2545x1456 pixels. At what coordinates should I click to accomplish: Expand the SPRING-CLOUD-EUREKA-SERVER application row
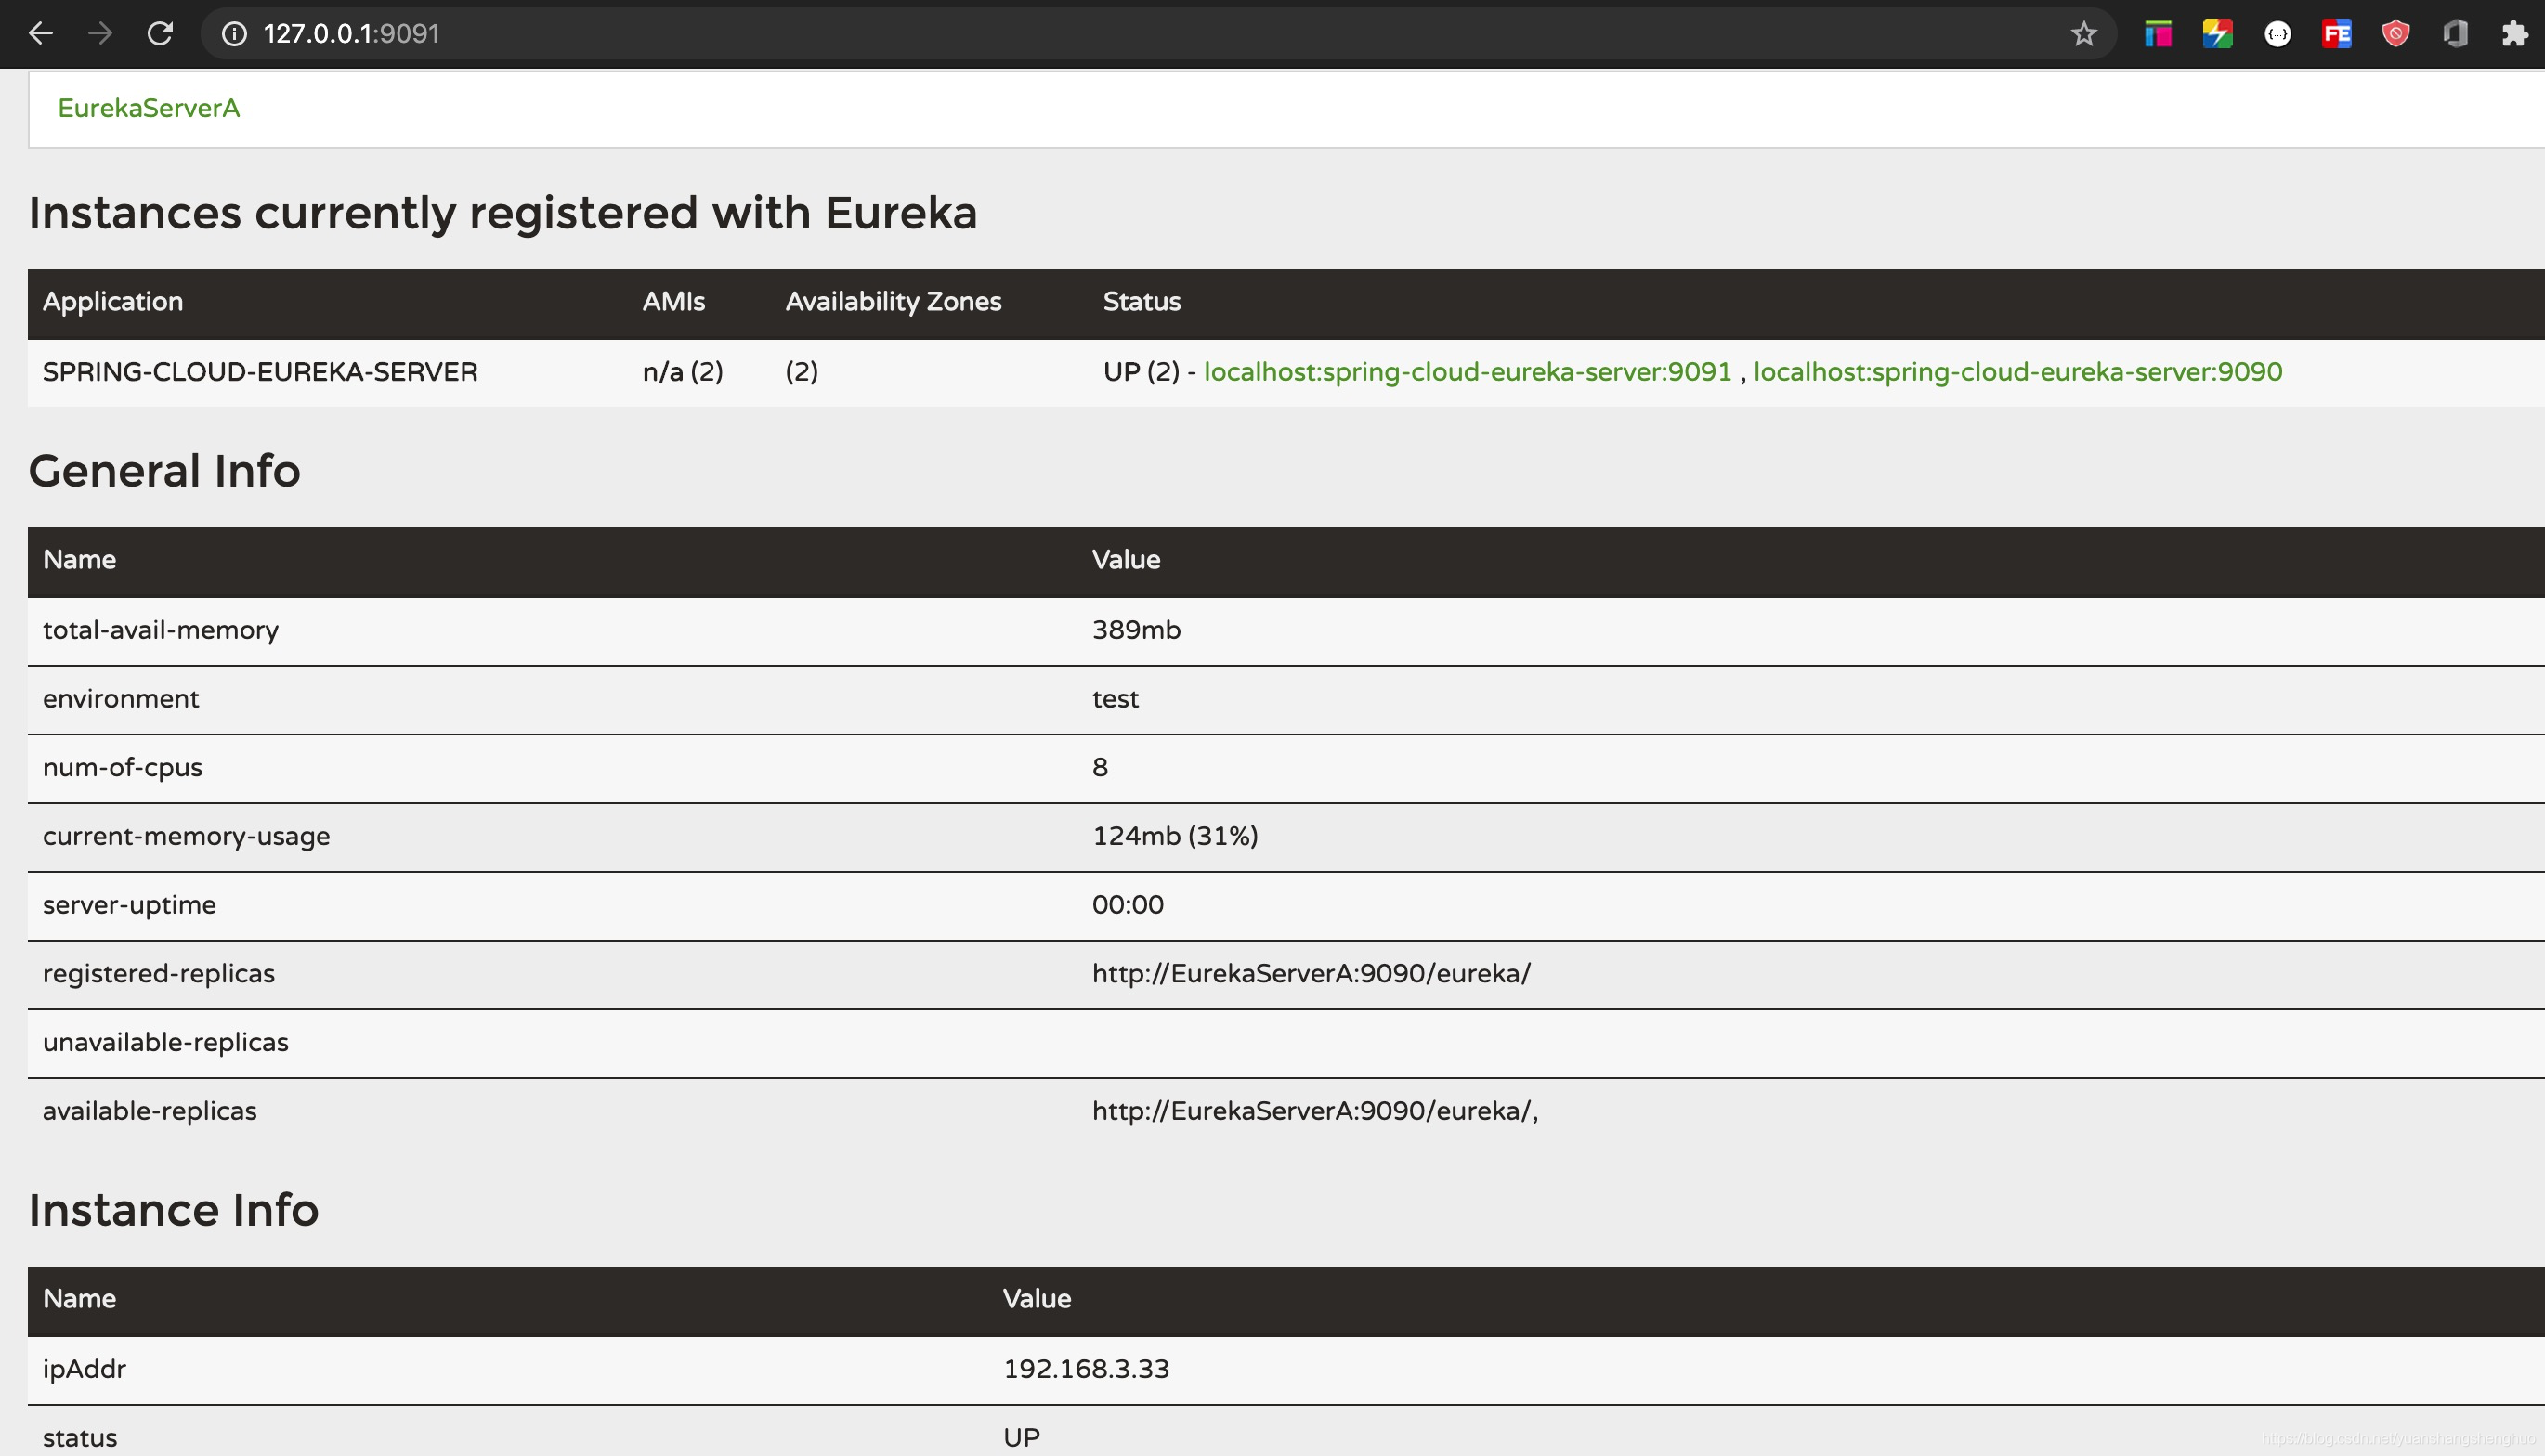(259, 370)
